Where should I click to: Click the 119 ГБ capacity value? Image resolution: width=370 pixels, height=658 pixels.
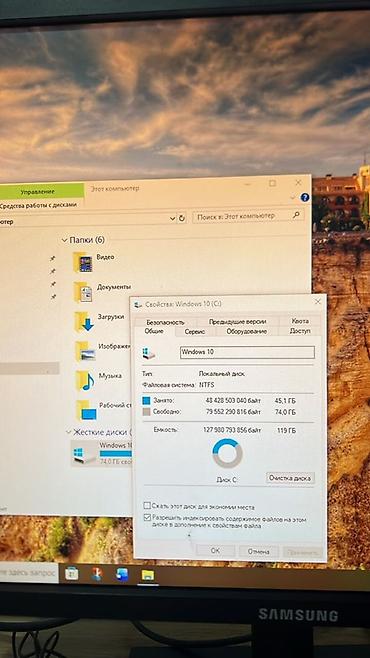[x=287, y=430]
